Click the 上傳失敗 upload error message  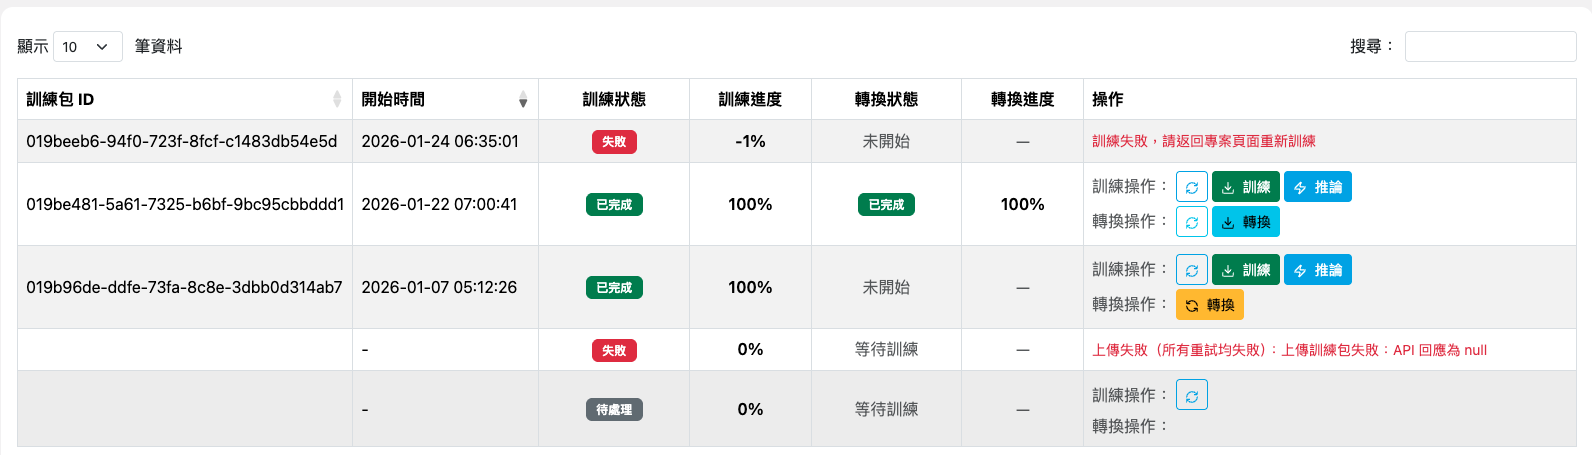1289,350
